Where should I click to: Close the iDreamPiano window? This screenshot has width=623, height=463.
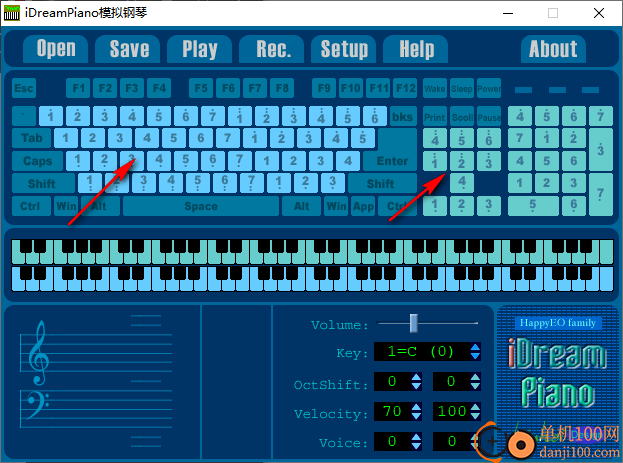(599, 13)
